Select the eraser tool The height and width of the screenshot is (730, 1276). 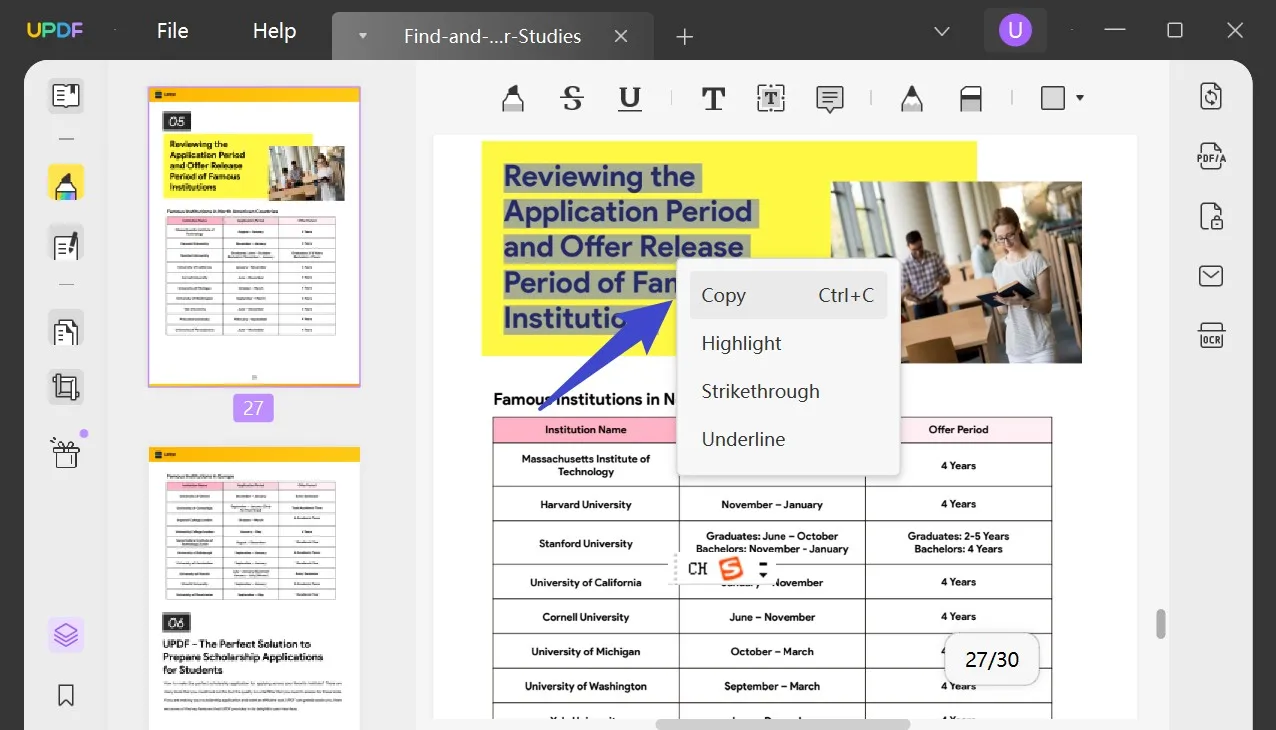970,98
